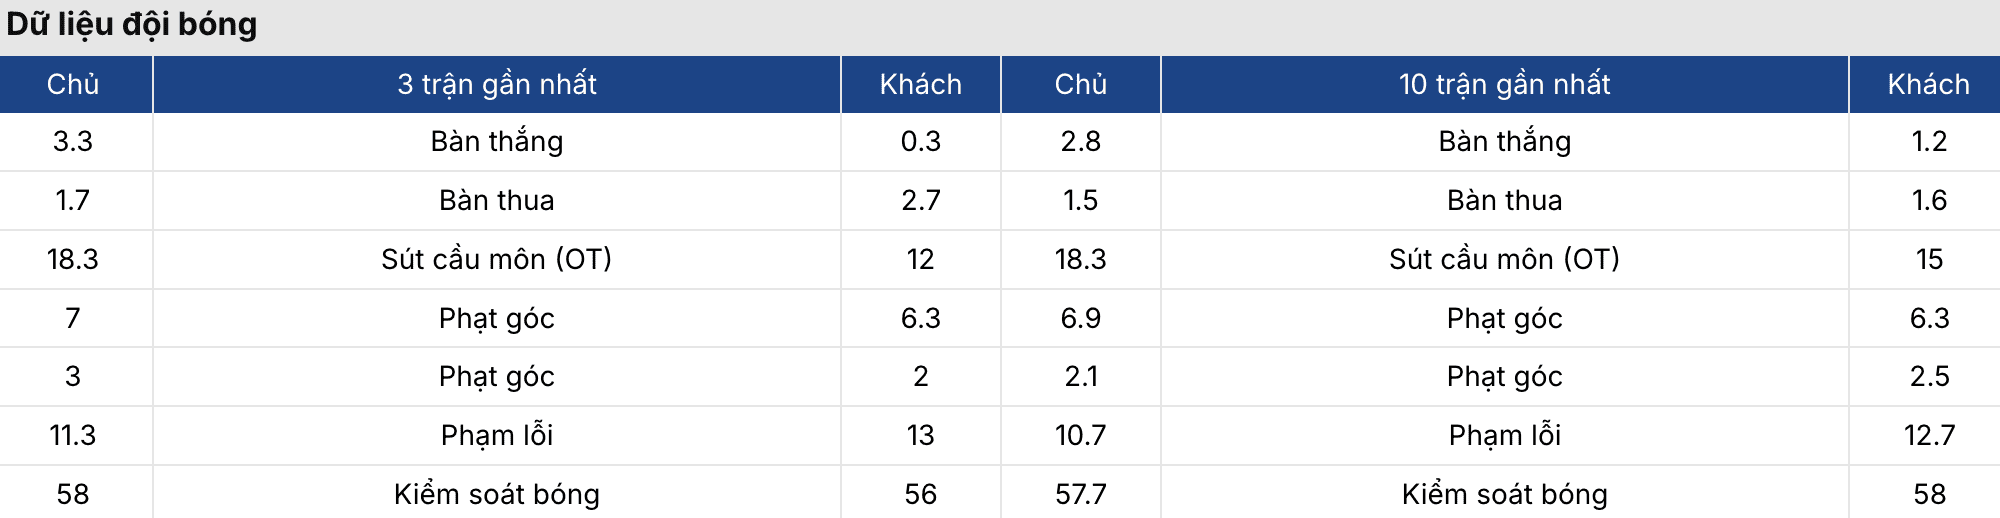2000x518 pixels.
Task: Click "Sút cầu môn (OT)" under 3 trận gần nhất
Action: coord(496,259)
